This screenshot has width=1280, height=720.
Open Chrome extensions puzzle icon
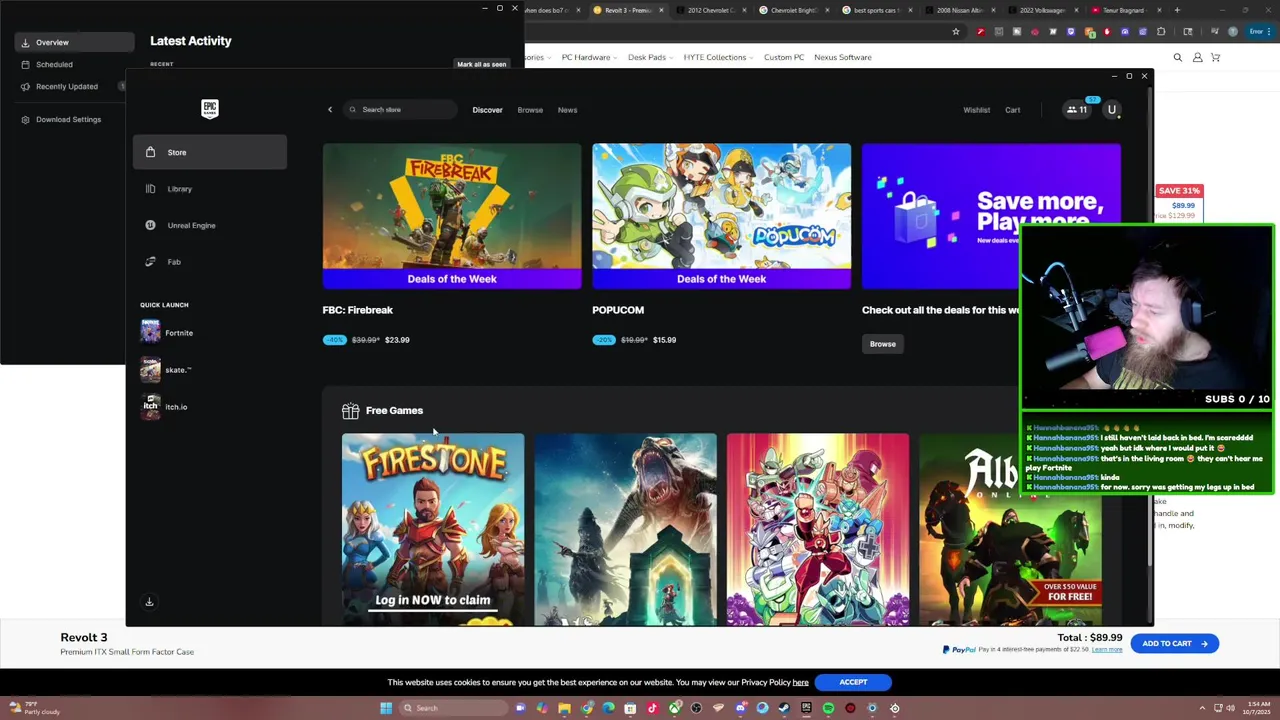click(1161, 32)
